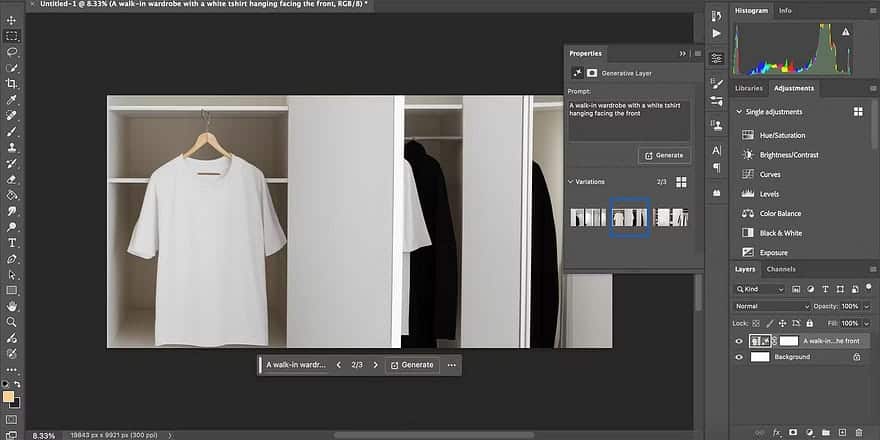Viewport: 880px width, 440px height.
Task: Select the Move tool
Action: tap(12, 20)
